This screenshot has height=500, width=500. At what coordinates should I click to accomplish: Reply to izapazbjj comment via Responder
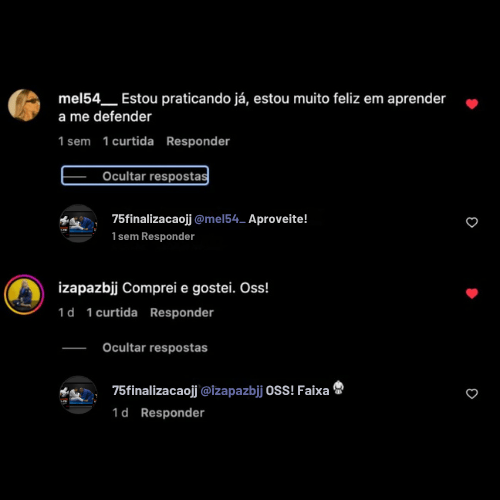[182, 313]
